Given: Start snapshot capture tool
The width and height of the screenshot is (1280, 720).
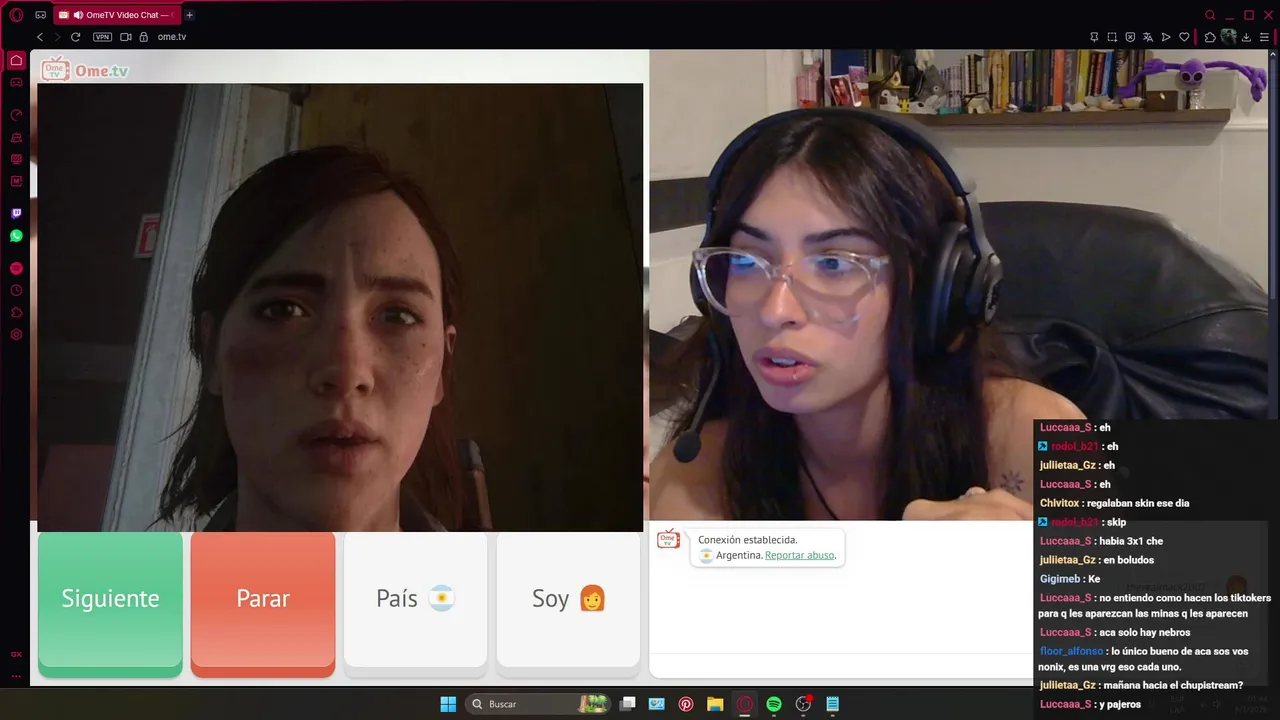Looking at the screenshot, I should pos(1112,37).
